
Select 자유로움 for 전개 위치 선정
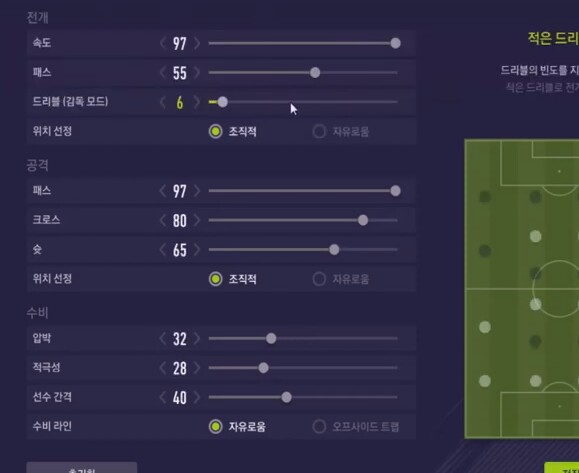click(340, 131)
